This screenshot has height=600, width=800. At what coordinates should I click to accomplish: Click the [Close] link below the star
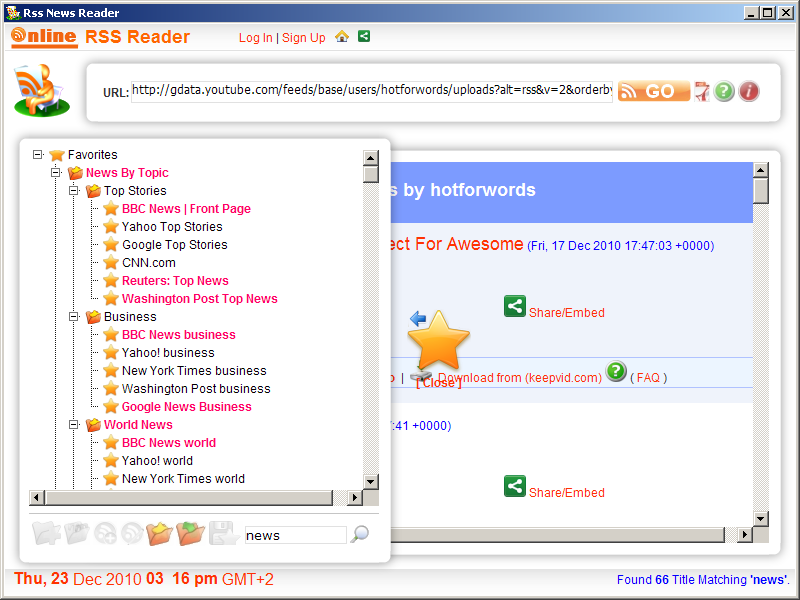coord(438,383)
